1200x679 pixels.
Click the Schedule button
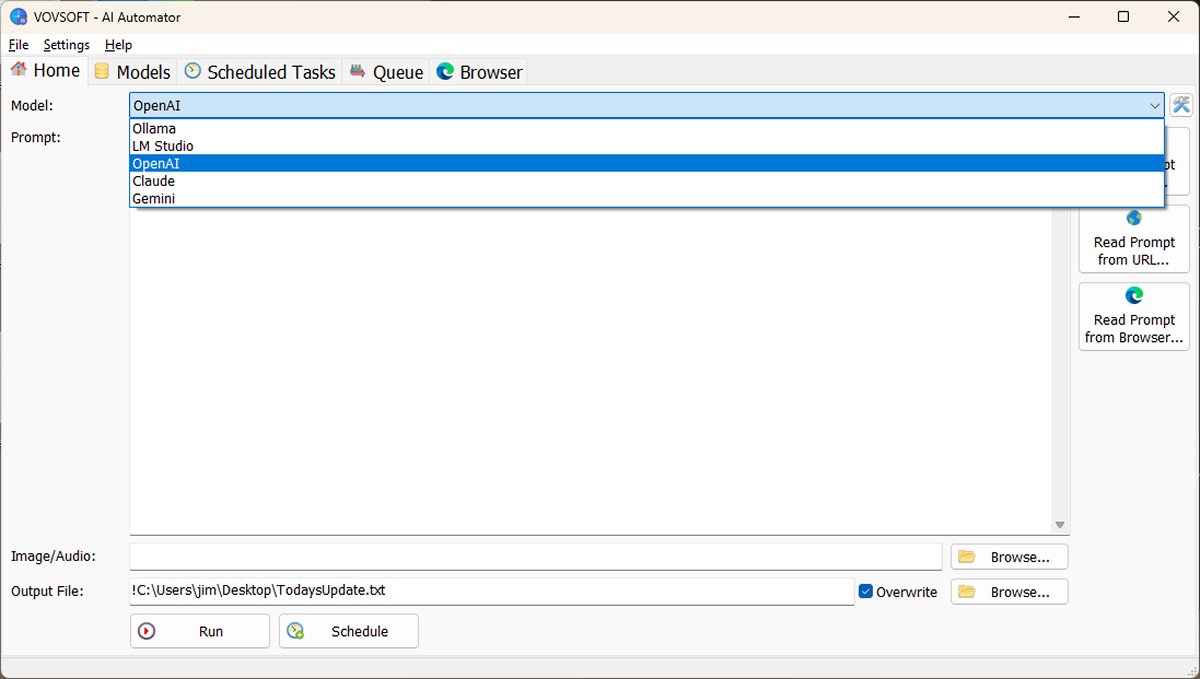[349, 631]
